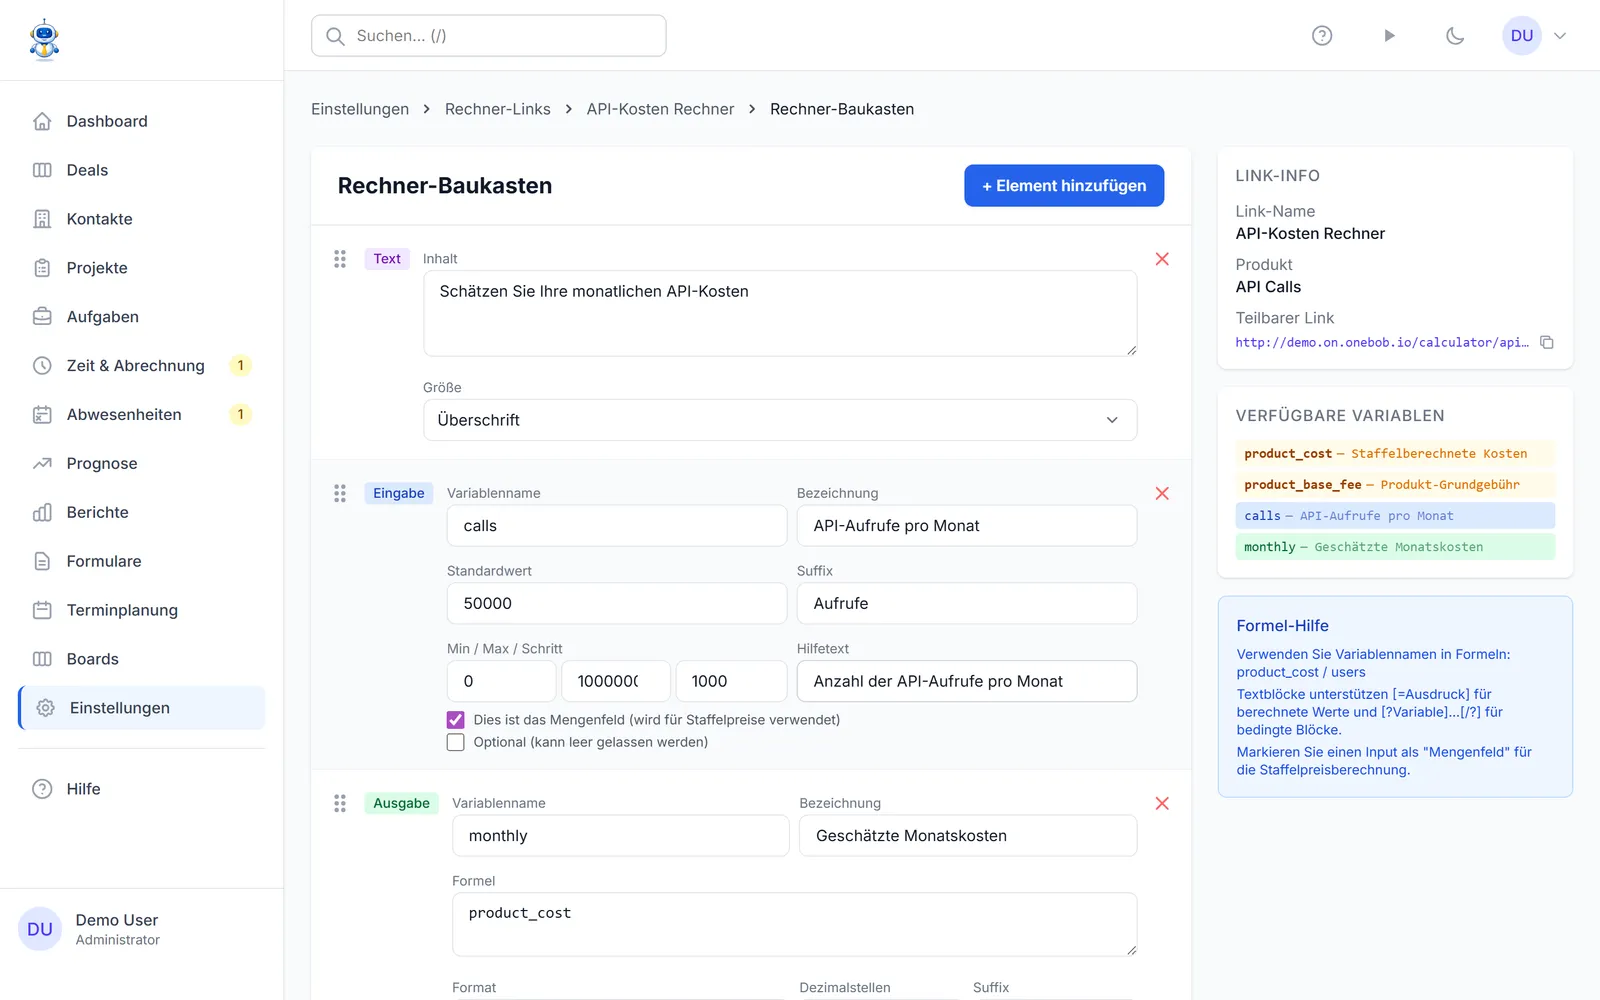
Task: Click the Element hinzufügen button
Action: (x=1064, y=186)
